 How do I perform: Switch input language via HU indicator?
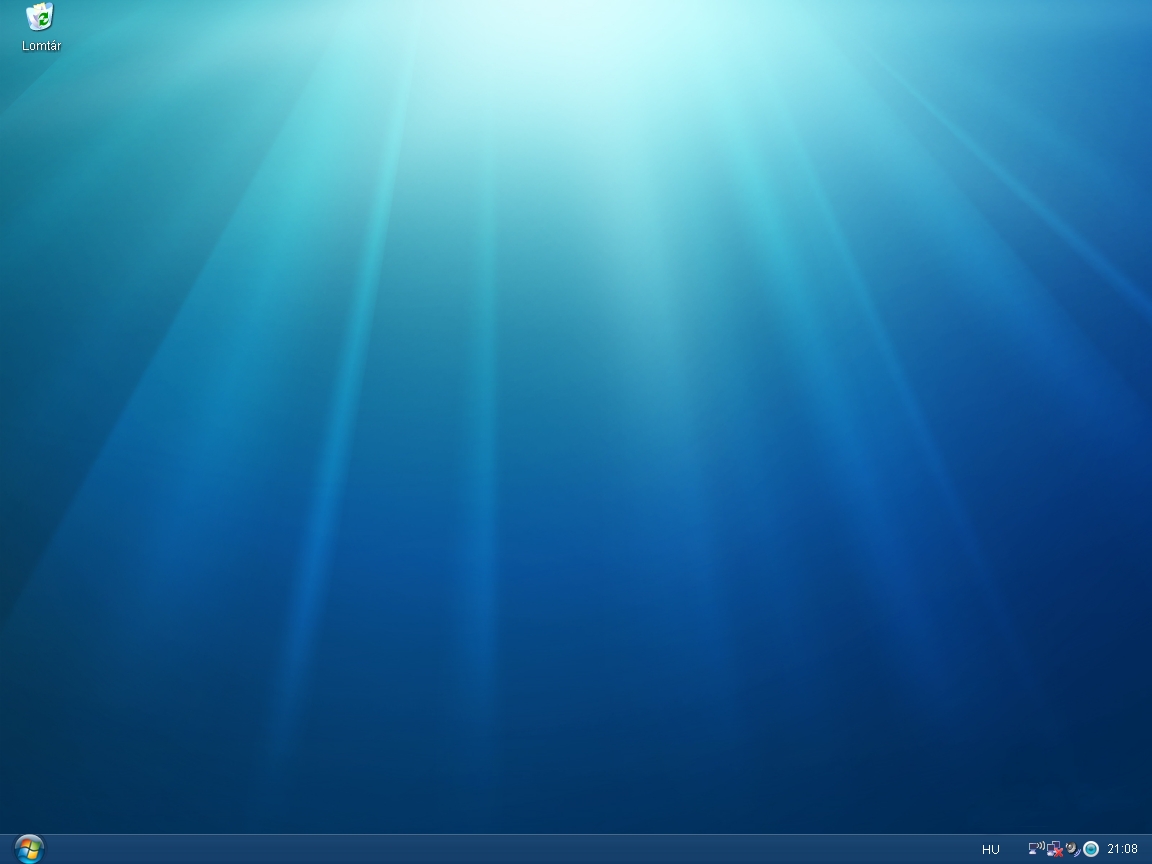(x=990, y=849)
